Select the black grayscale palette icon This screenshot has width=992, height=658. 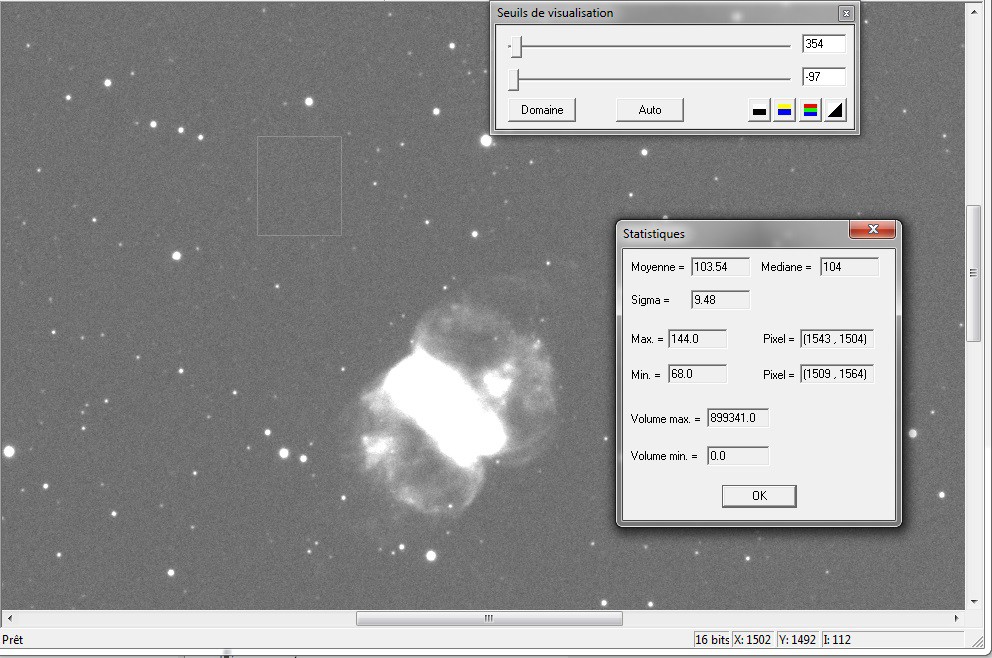[759, 110]
